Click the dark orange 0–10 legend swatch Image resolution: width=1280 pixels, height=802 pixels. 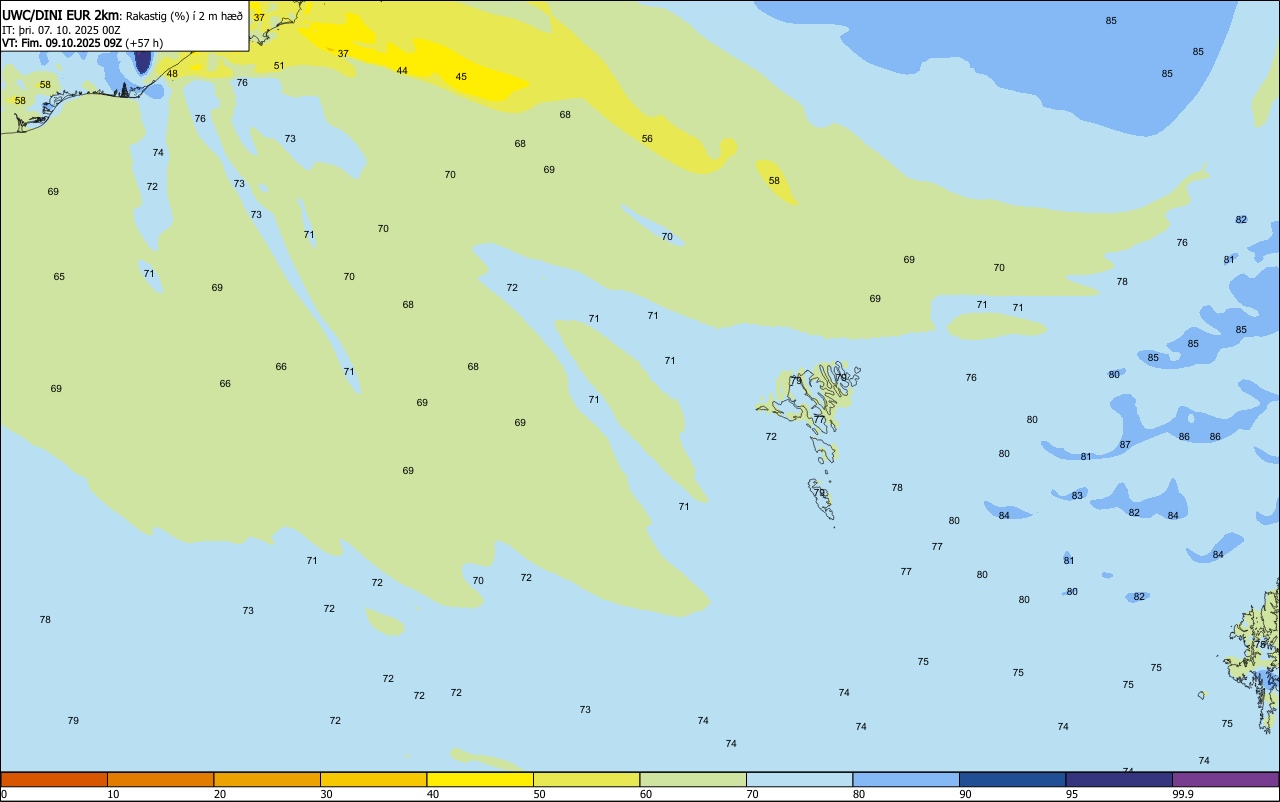(54, 779)
